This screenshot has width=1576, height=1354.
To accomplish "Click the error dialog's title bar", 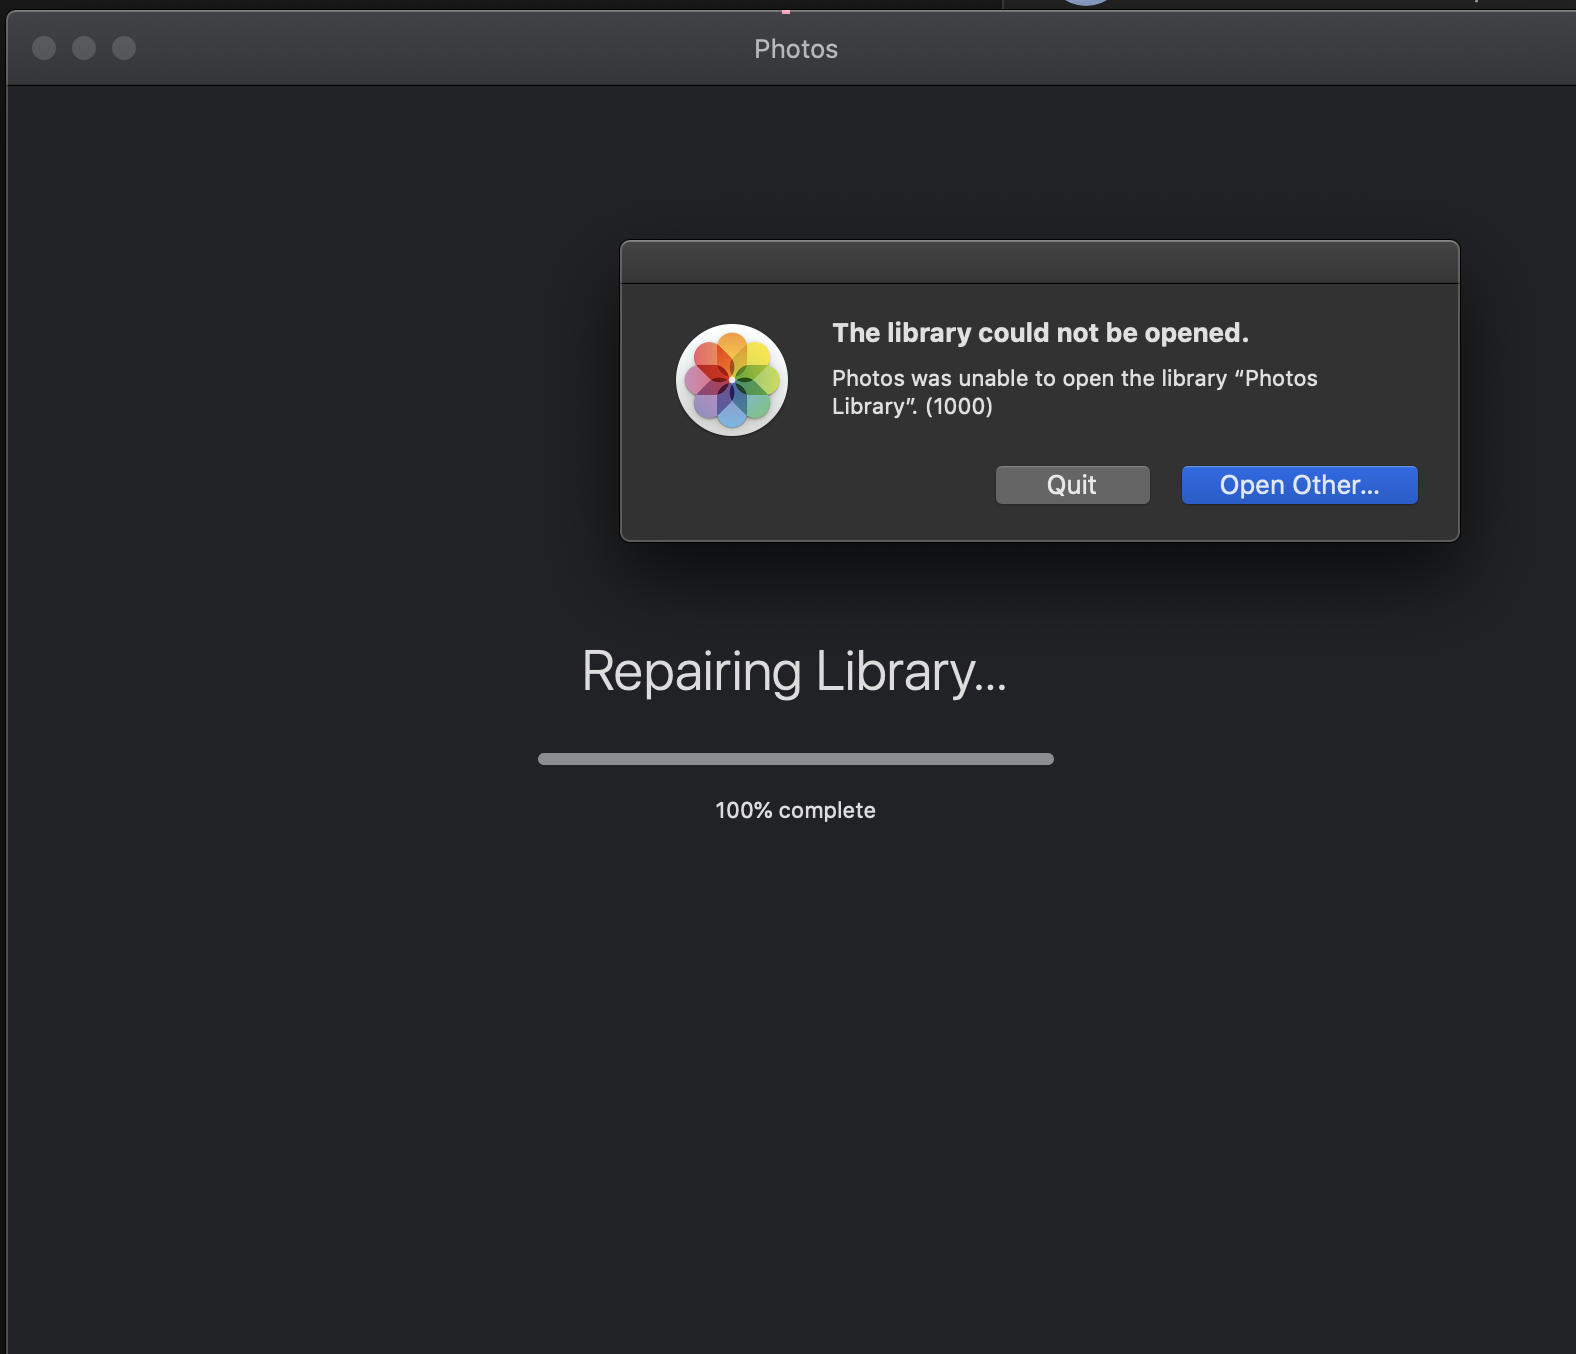I will [1040, 263].
